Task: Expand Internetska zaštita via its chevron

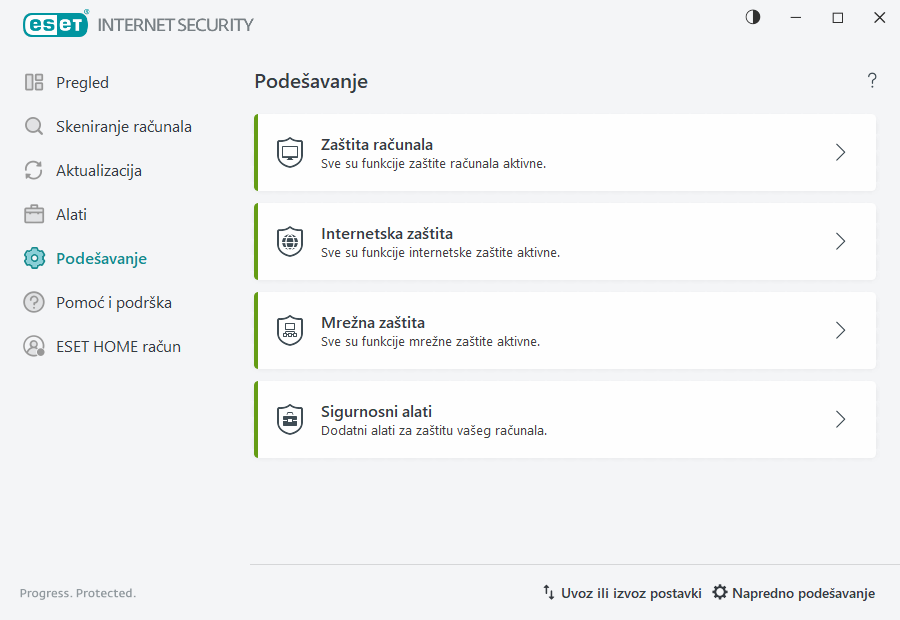Action: (840, 241)
